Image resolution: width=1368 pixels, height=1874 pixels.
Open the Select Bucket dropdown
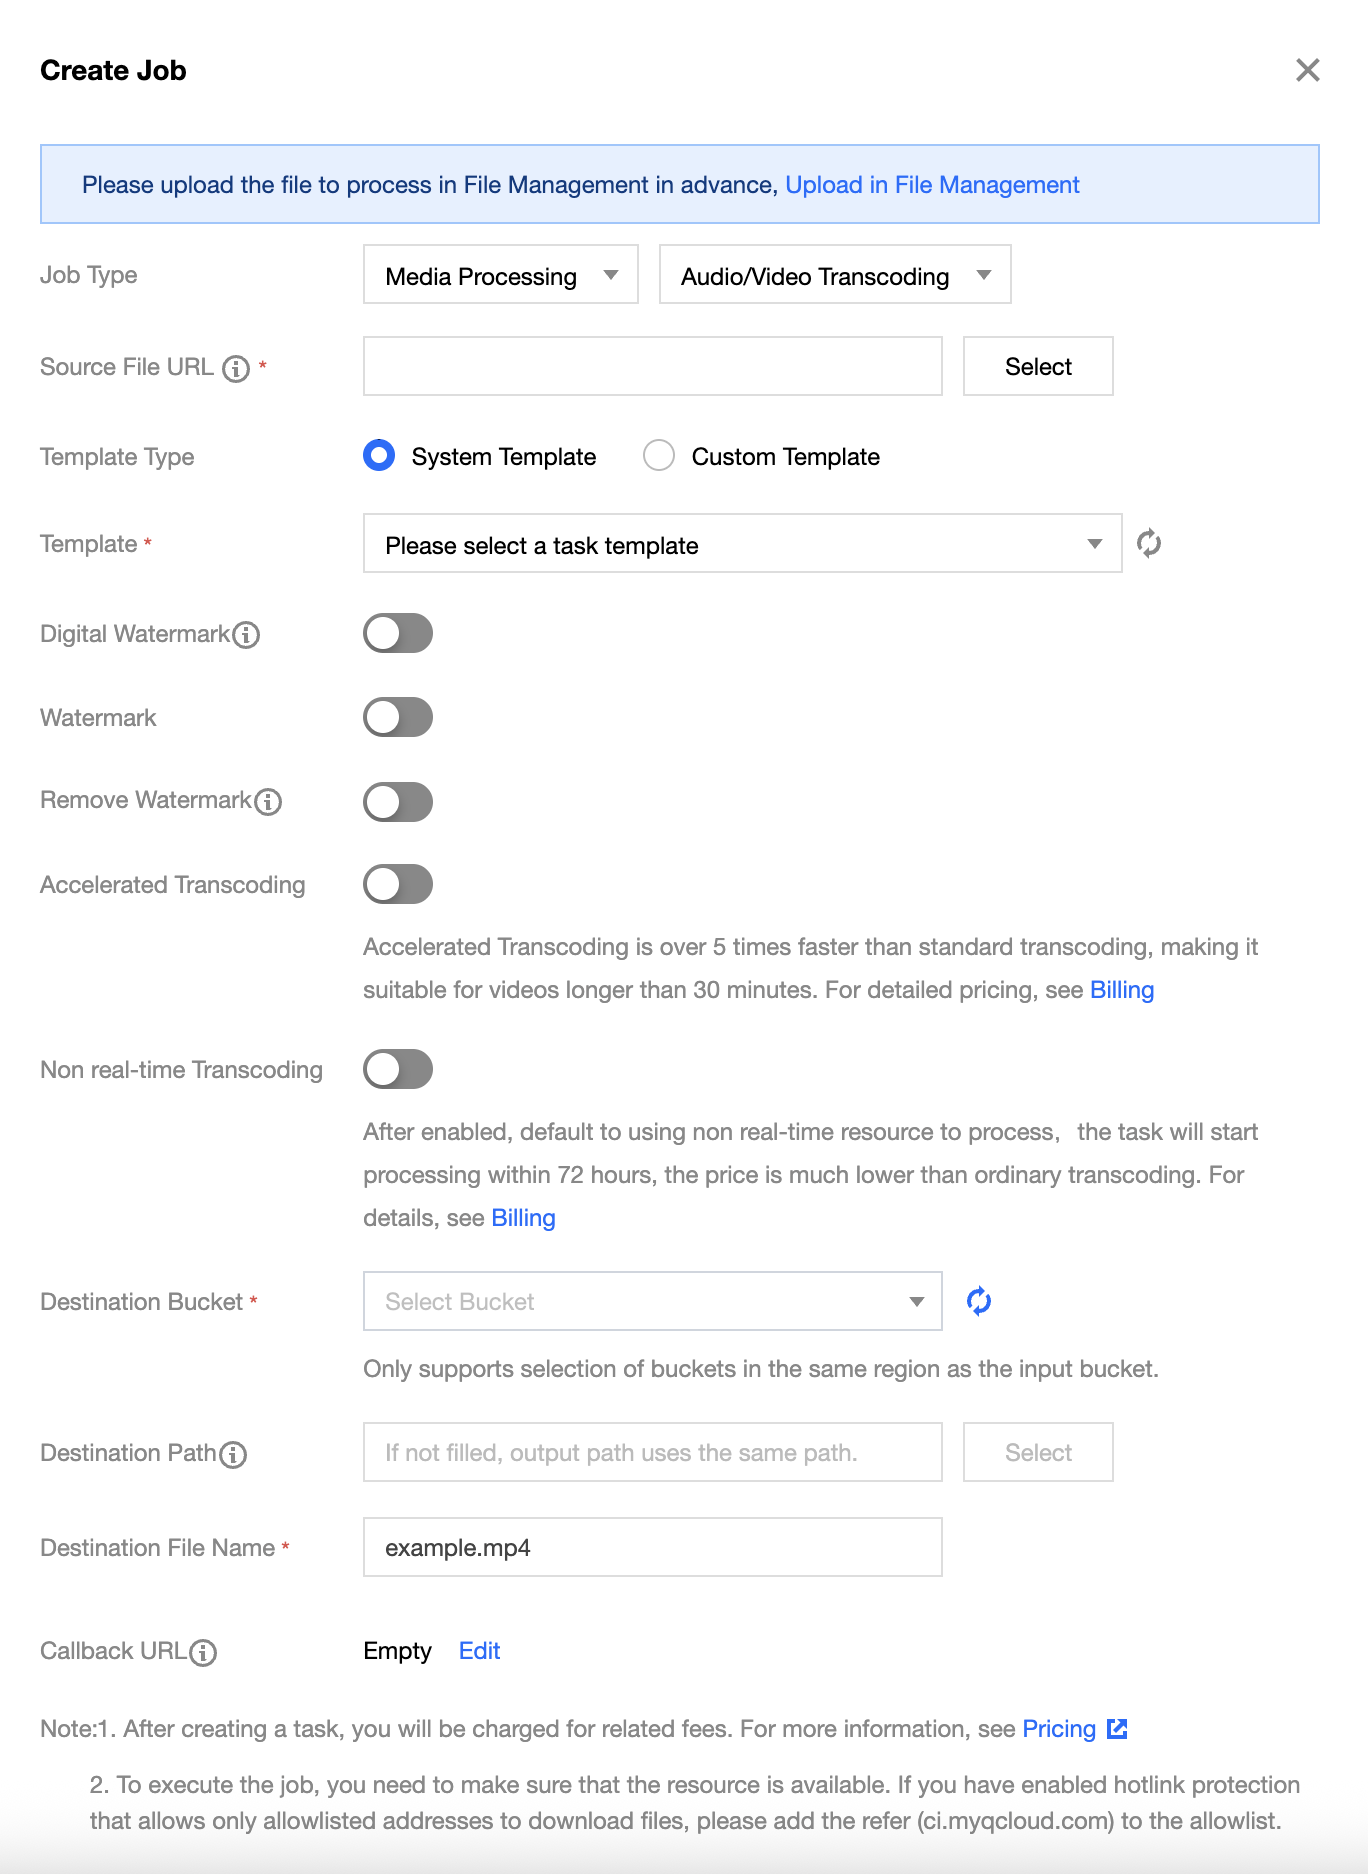pyautogui.click(x=652, y=1301)
